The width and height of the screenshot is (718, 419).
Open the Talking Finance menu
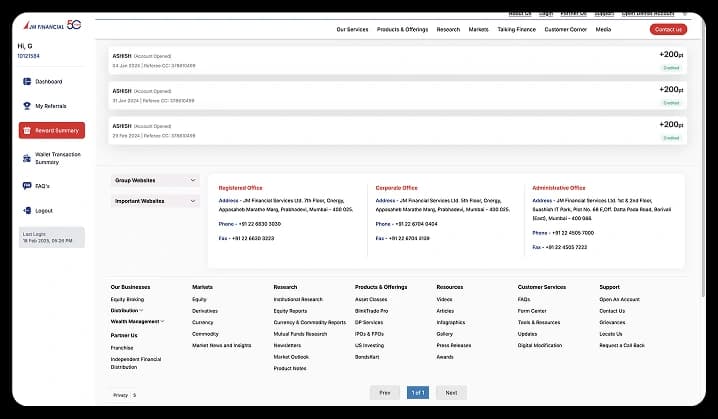coord(517,29)
